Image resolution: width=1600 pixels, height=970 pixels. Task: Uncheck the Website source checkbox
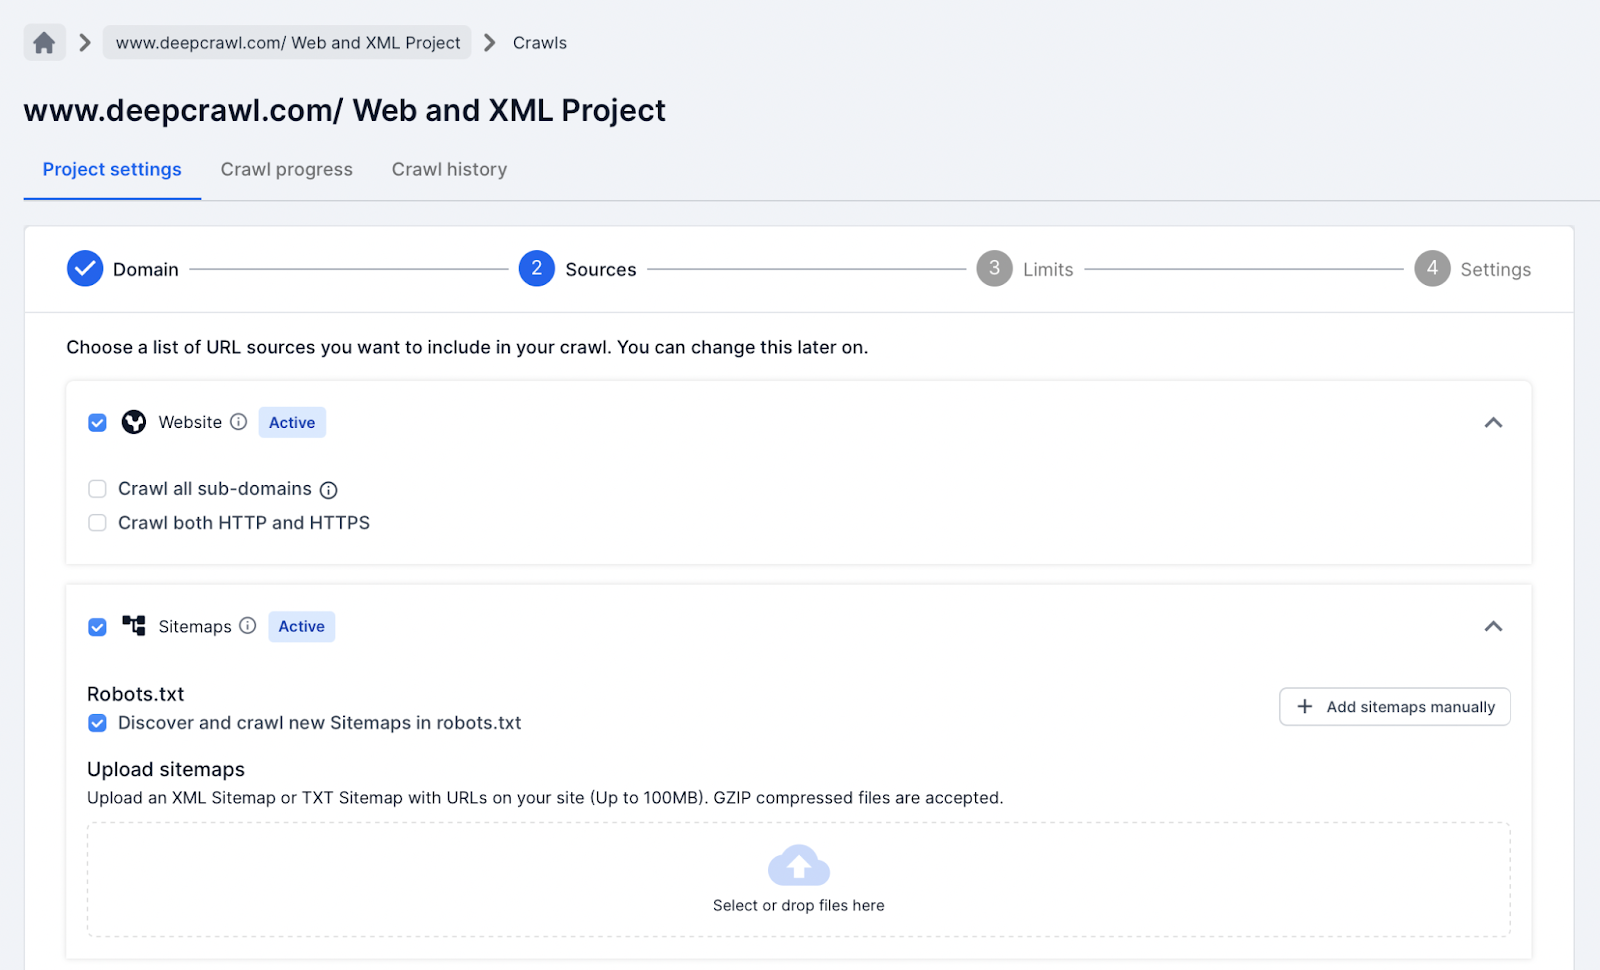pyautogui.click(x=97, y=422)
